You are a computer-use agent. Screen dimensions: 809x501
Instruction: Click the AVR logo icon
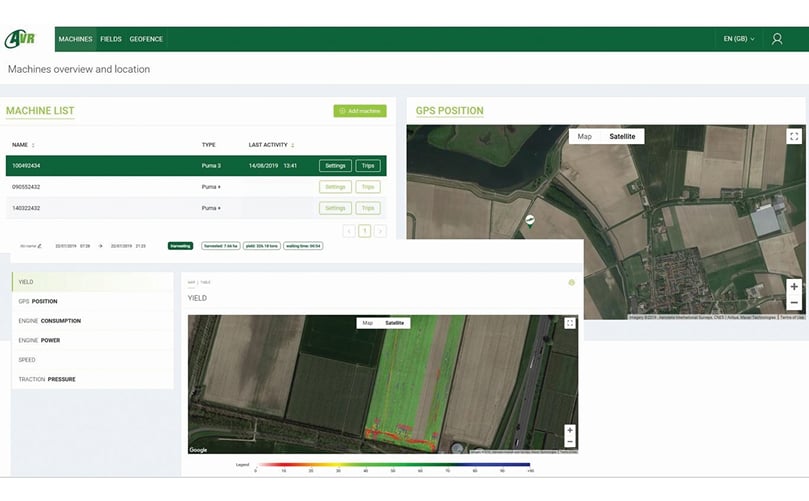click(20, 39)
